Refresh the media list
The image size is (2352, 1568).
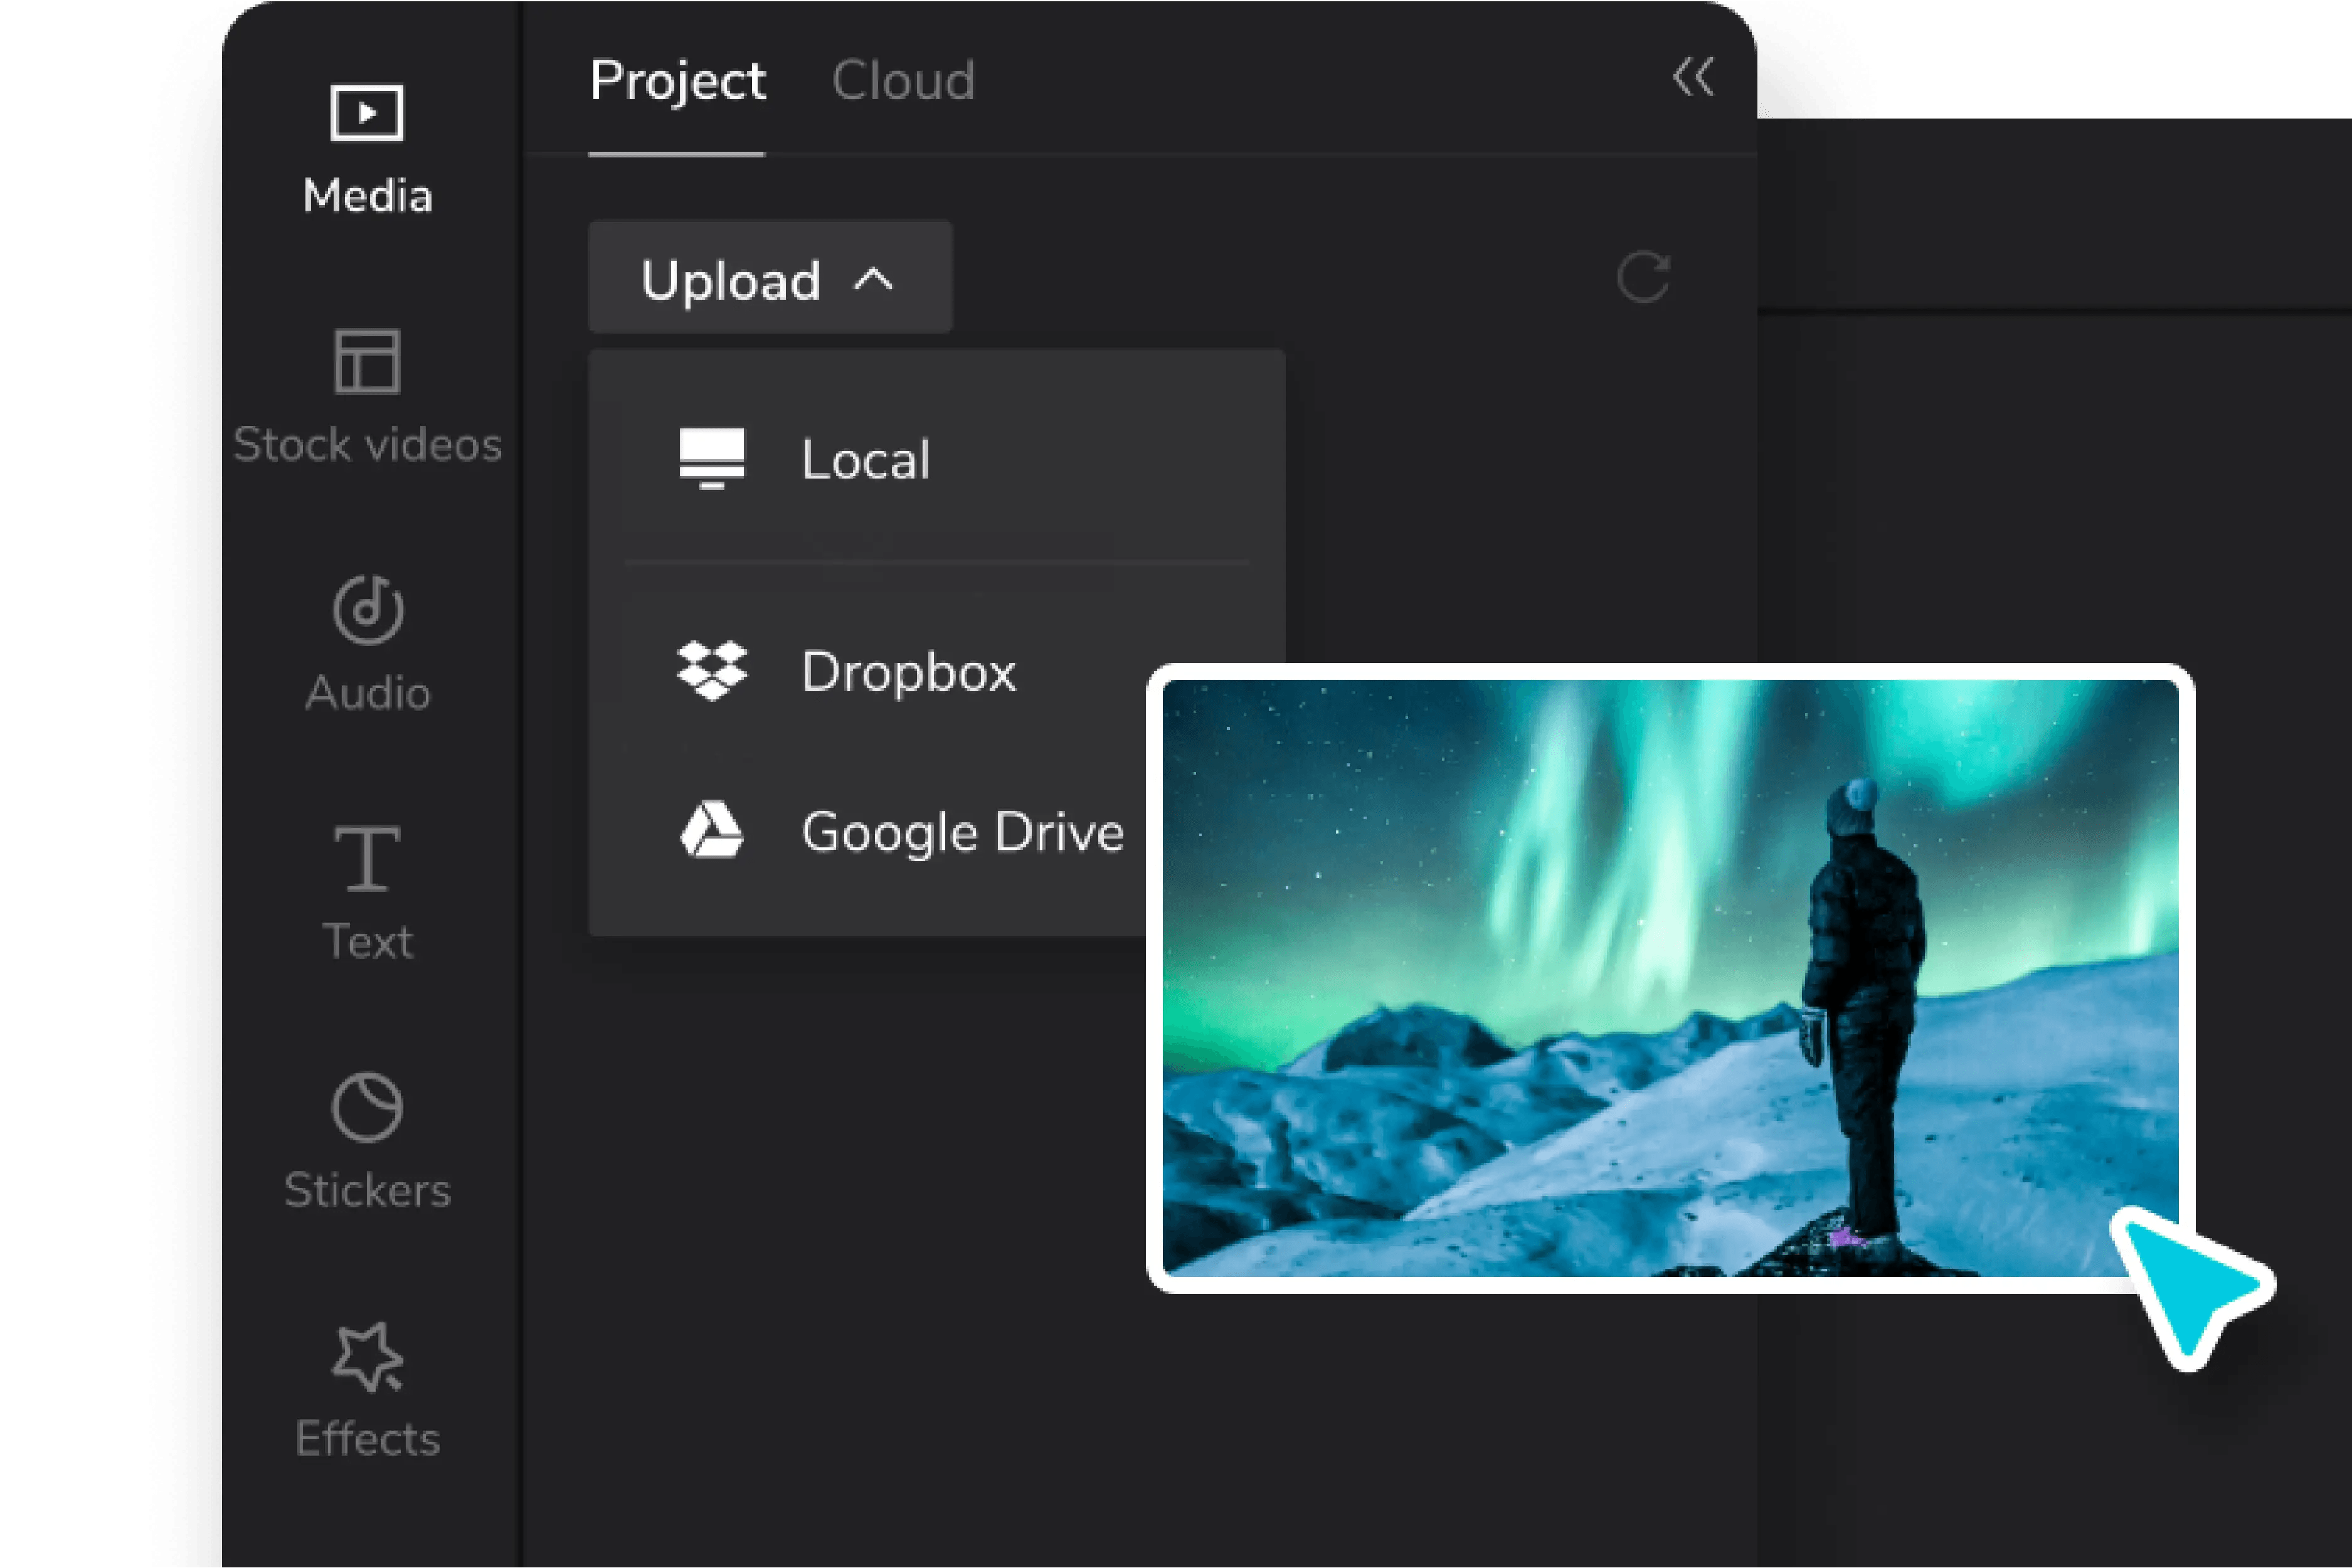click(1643, 277)
